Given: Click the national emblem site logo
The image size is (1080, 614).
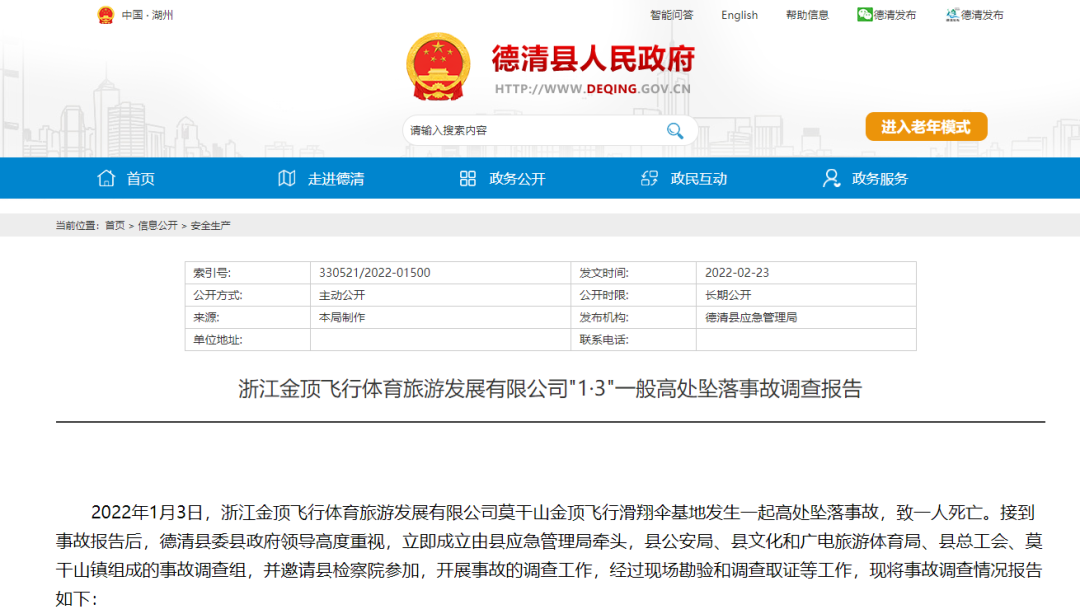Looking at the screenshot, I should coord(437,67).
